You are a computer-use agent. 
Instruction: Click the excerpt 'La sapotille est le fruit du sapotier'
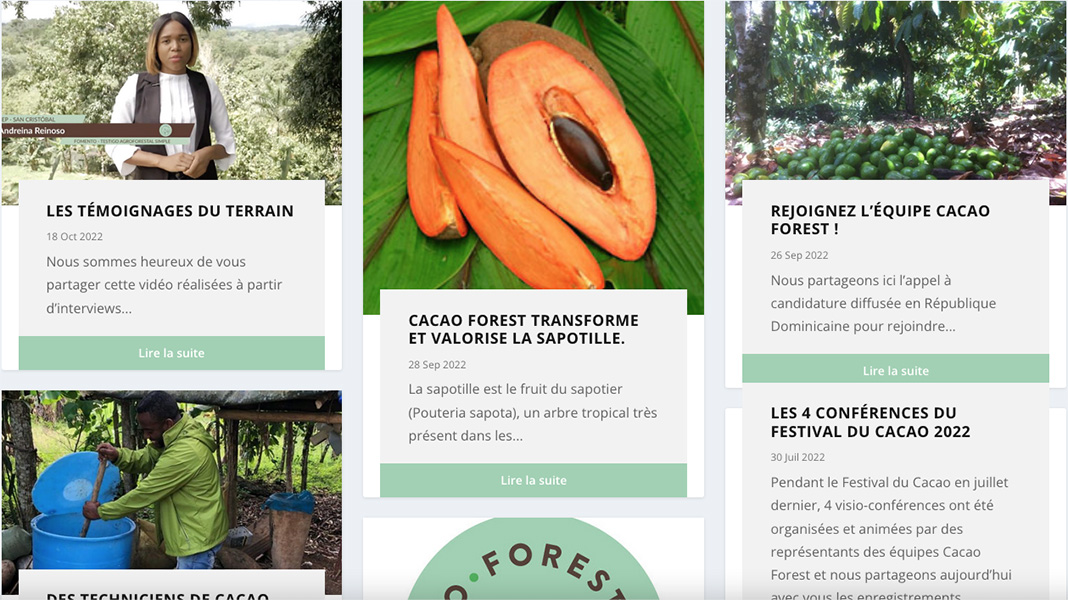(533, 412)
